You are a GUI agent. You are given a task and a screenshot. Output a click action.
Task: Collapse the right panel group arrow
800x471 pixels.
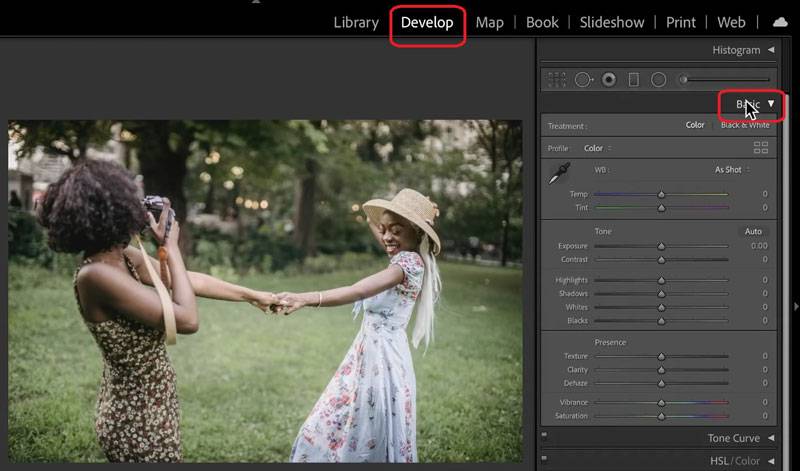click(796, 307)
